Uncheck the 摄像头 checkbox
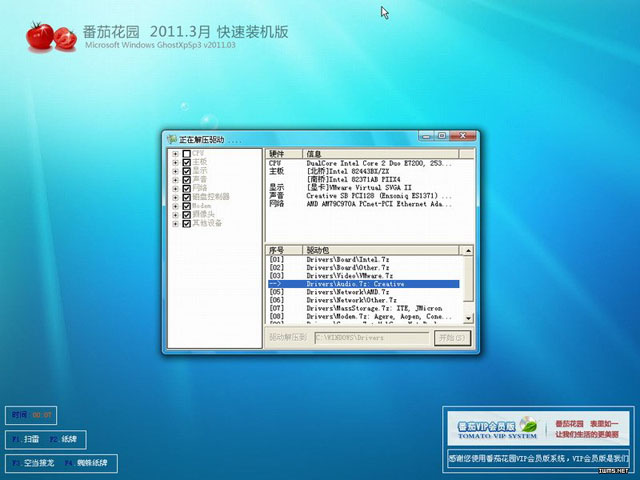This screenshot has height=480, width=640. pyautogui.click(x=187, y=215)
